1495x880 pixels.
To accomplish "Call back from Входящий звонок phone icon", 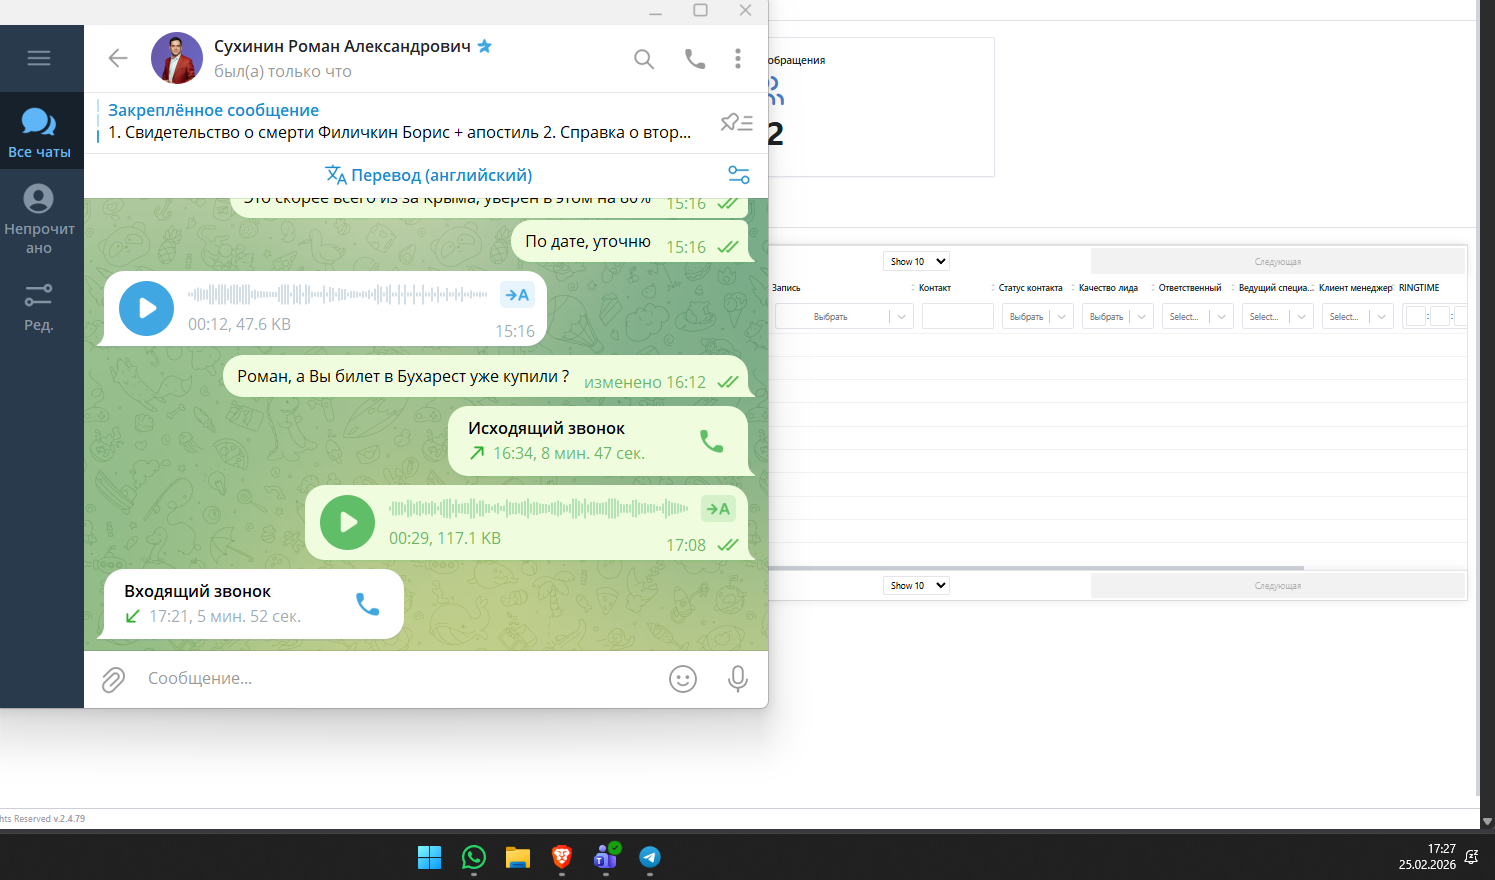I will [x=367, y=604].
